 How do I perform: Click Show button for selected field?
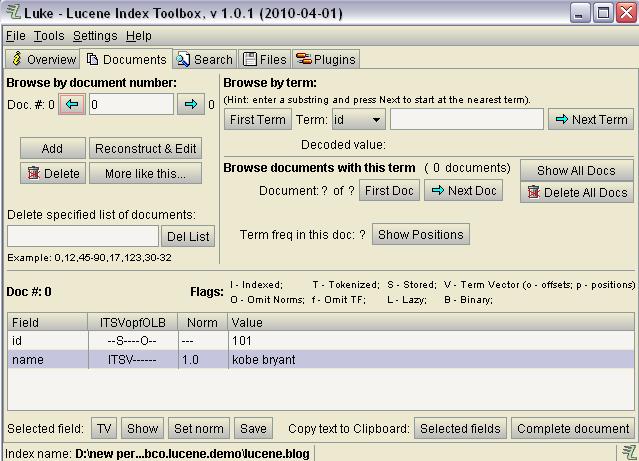click(x=142, y=428)
